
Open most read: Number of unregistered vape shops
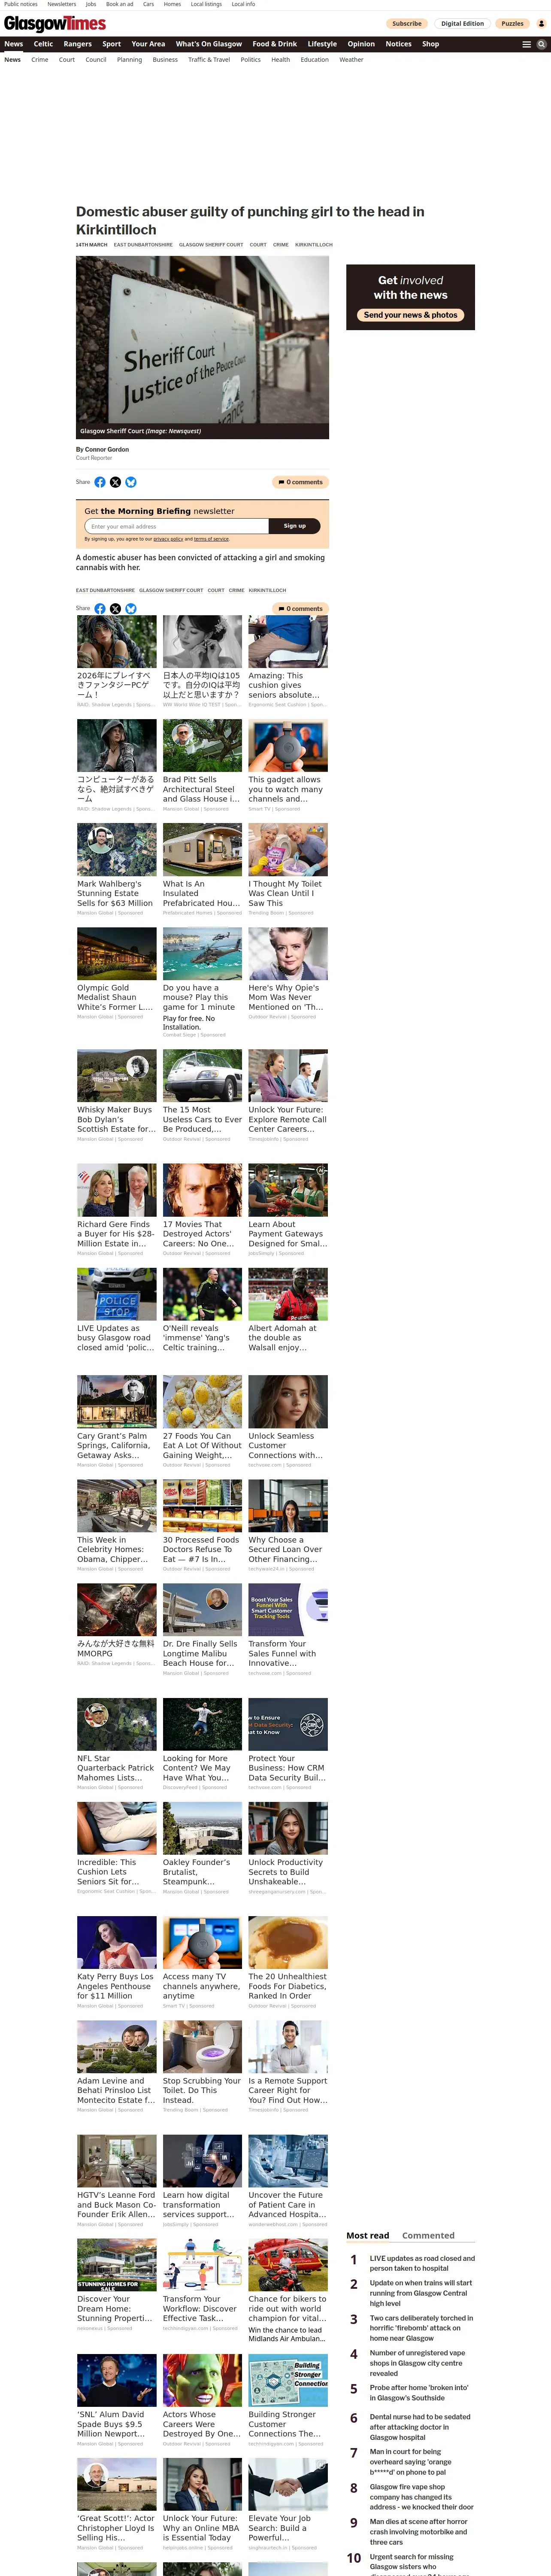(x=417, y=2363)
